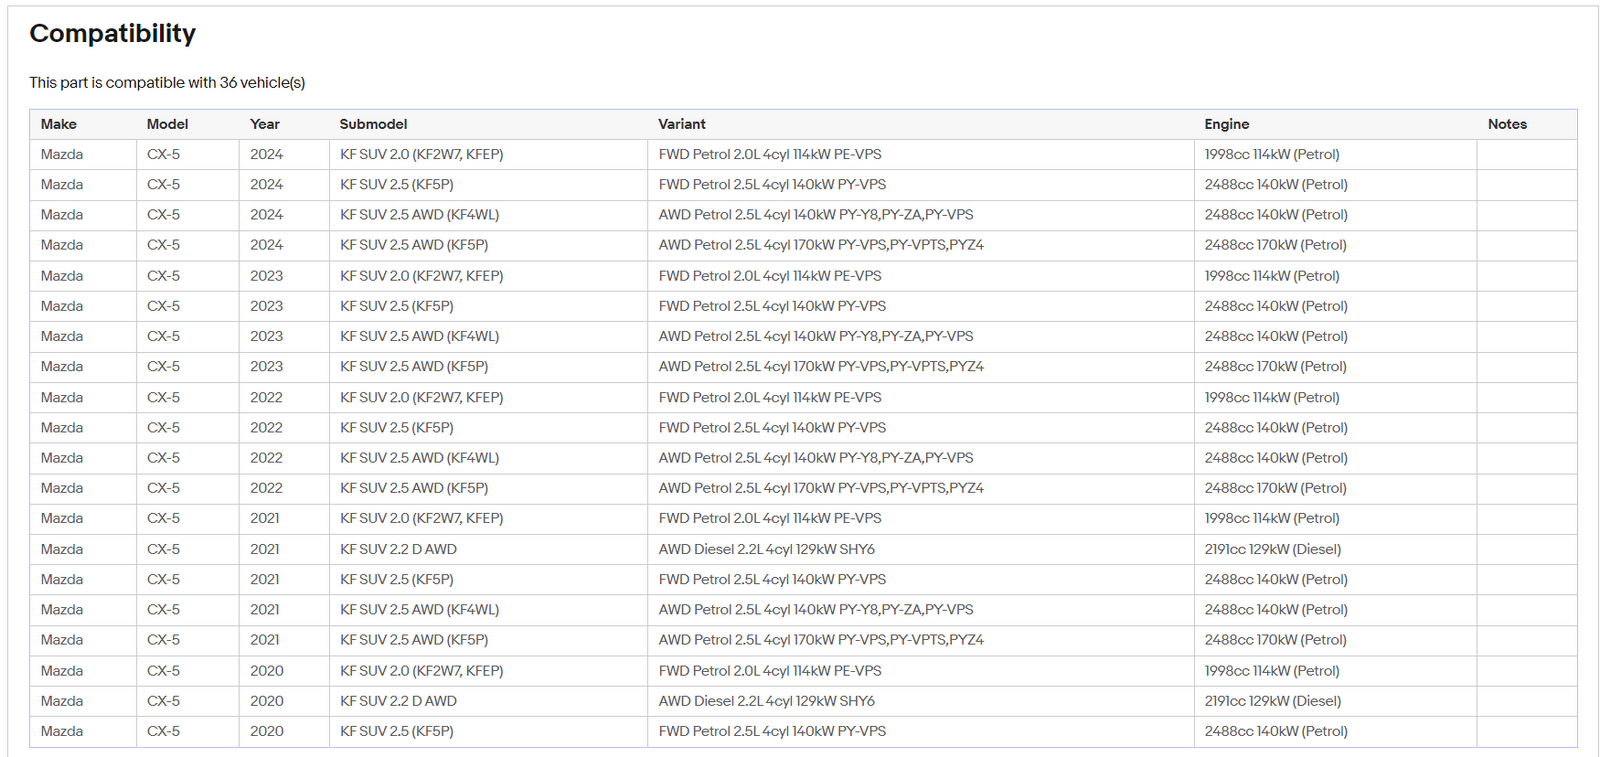Viewport: 1600px width, 757px height.
Task: Click the Variant column header
Action: point(682,124)
